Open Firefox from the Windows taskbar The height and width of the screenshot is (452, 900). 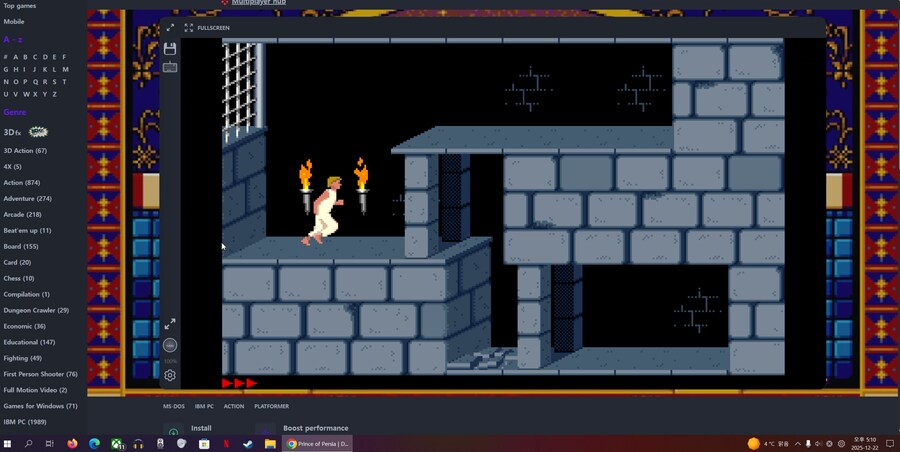click(72, 444)
